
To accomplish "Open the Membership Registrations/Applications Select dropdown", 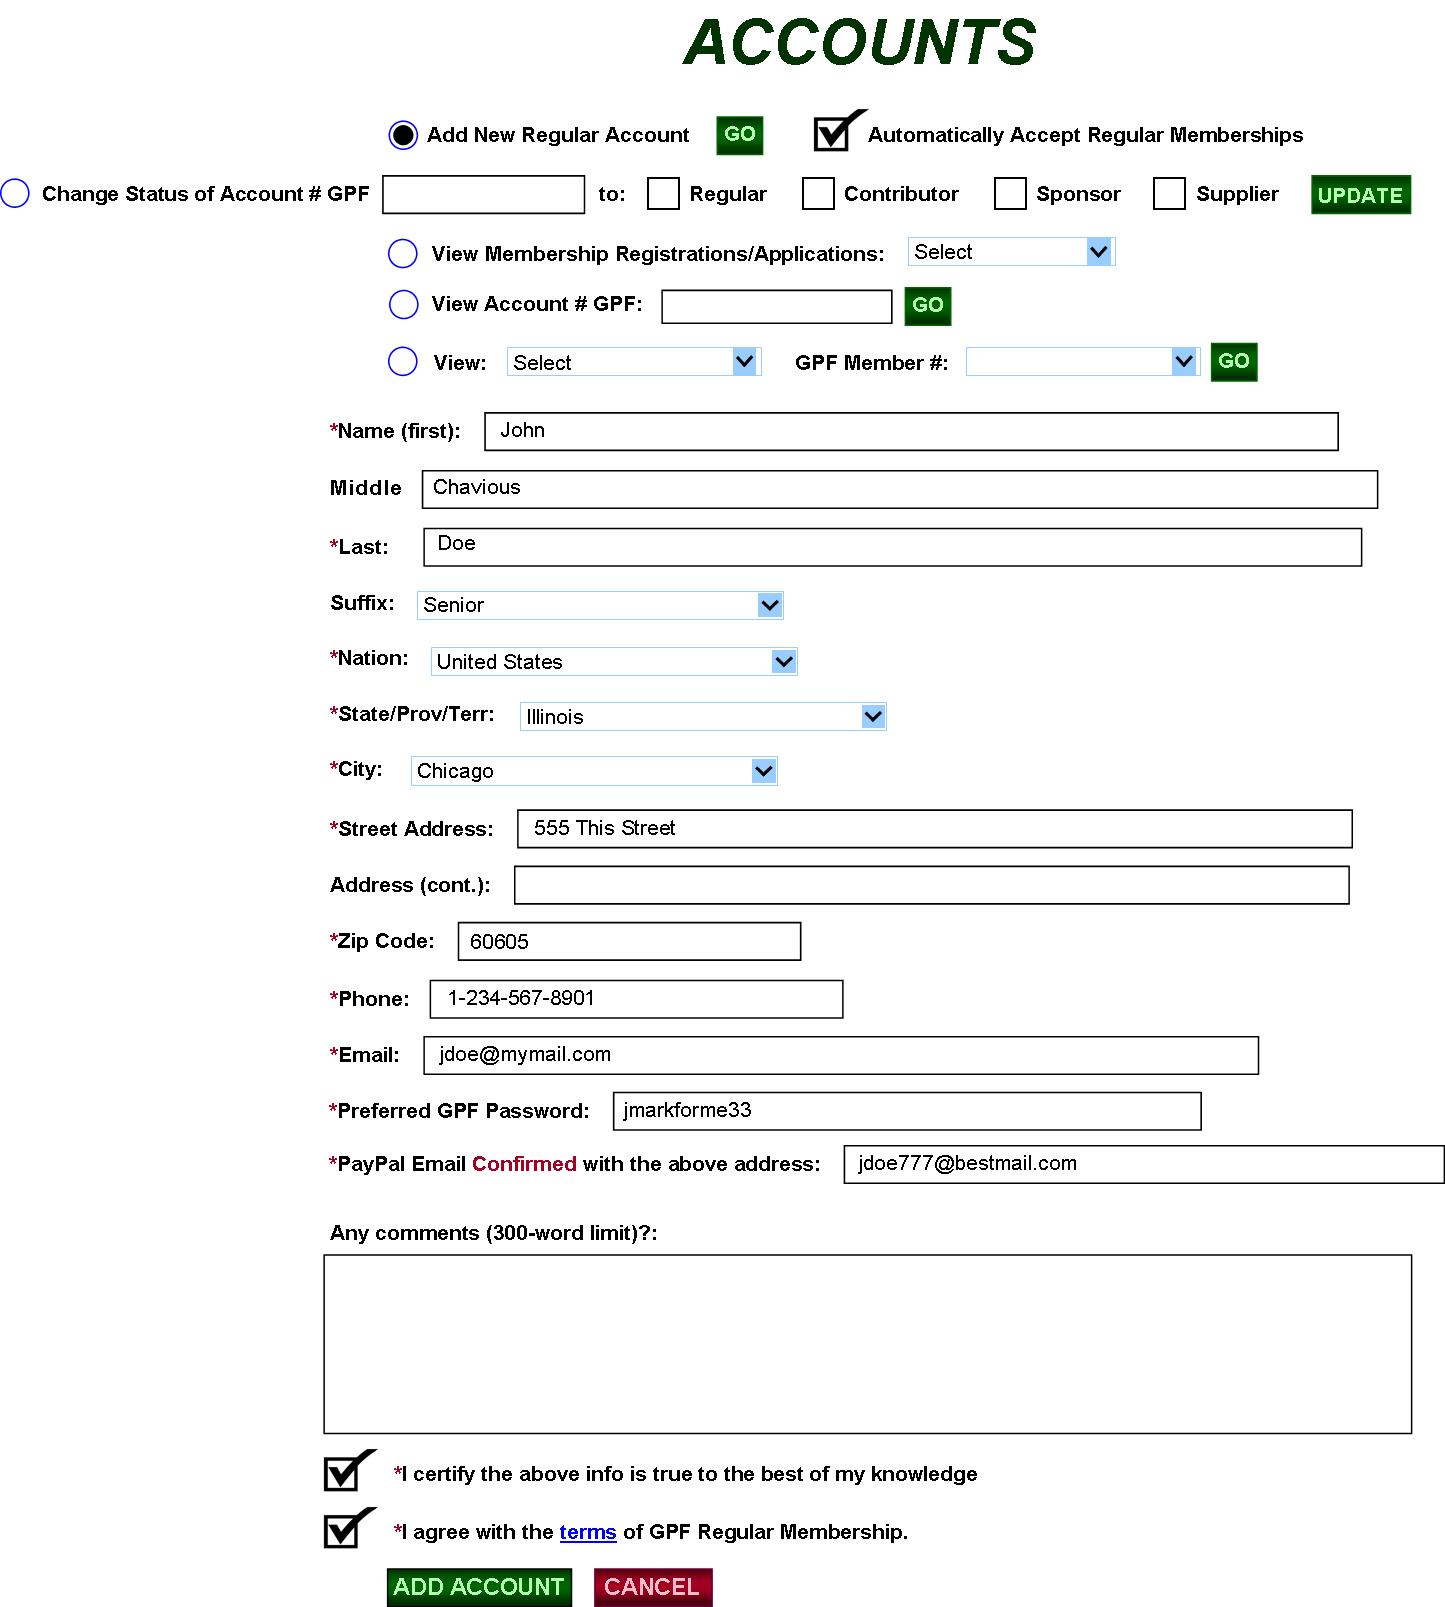I will (x=1011, y=252).
